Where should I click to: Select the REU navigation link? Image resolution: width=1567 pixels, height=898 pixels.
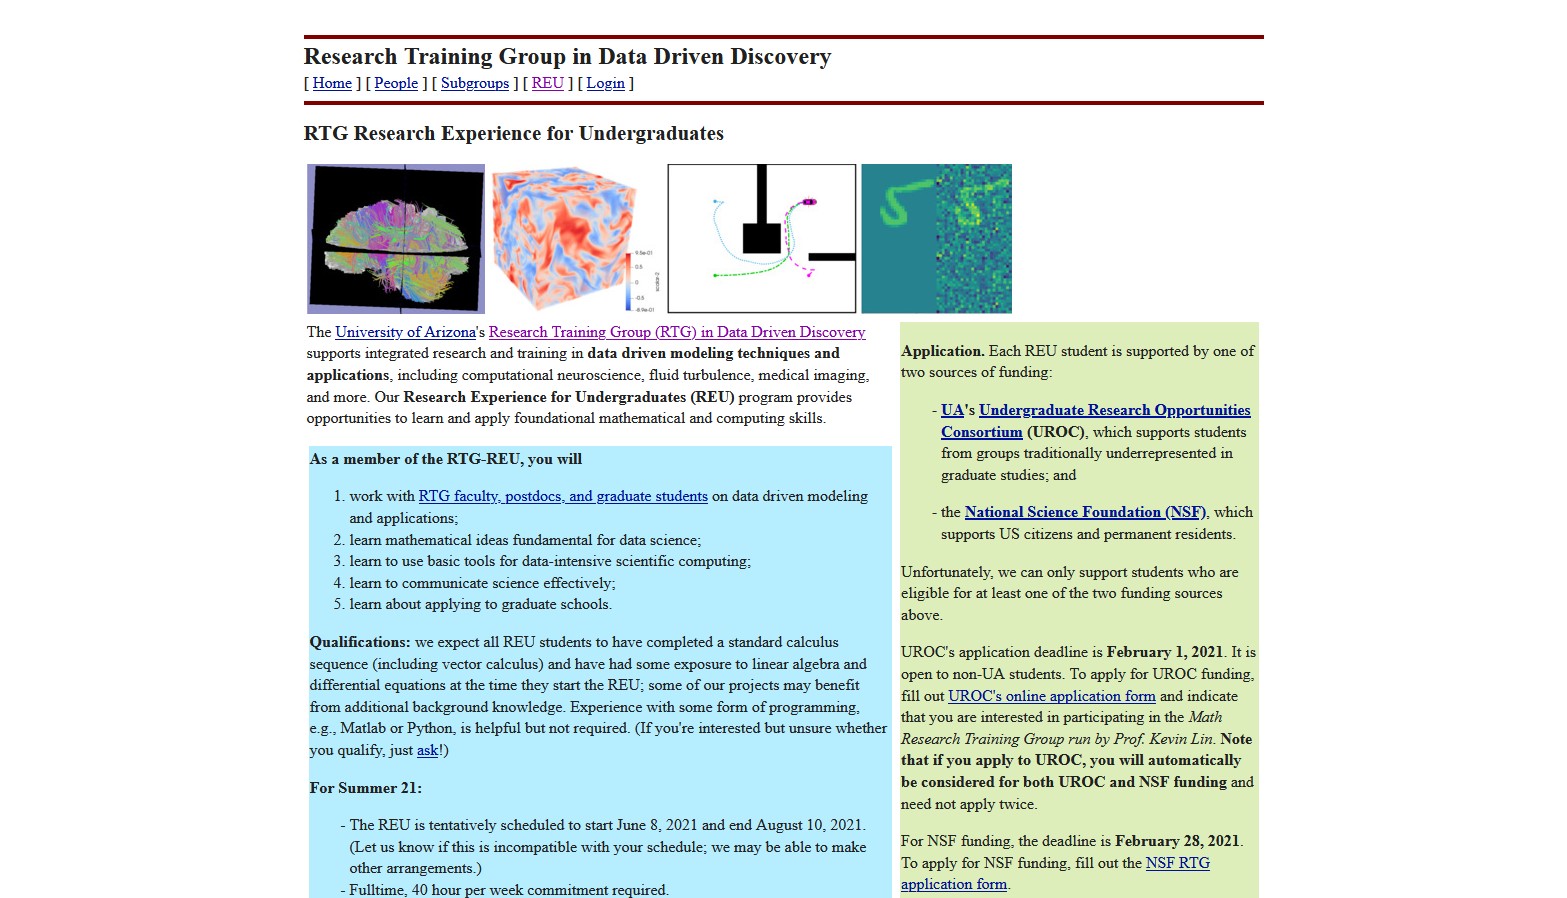coord(548,83)
